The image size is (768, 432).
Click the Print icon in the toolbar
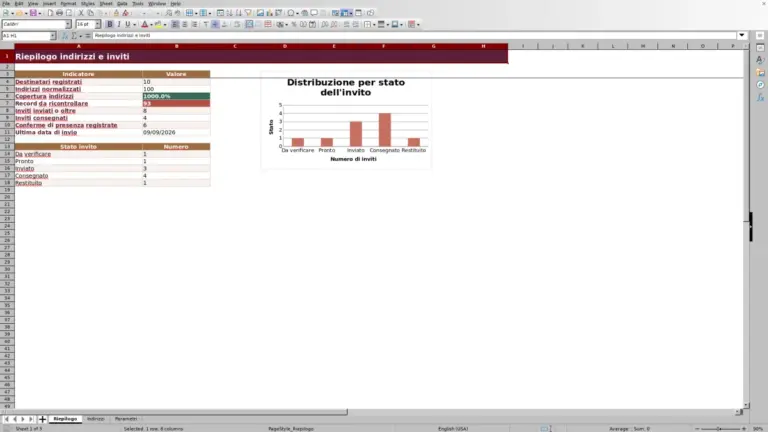click(x=59, y=13)
